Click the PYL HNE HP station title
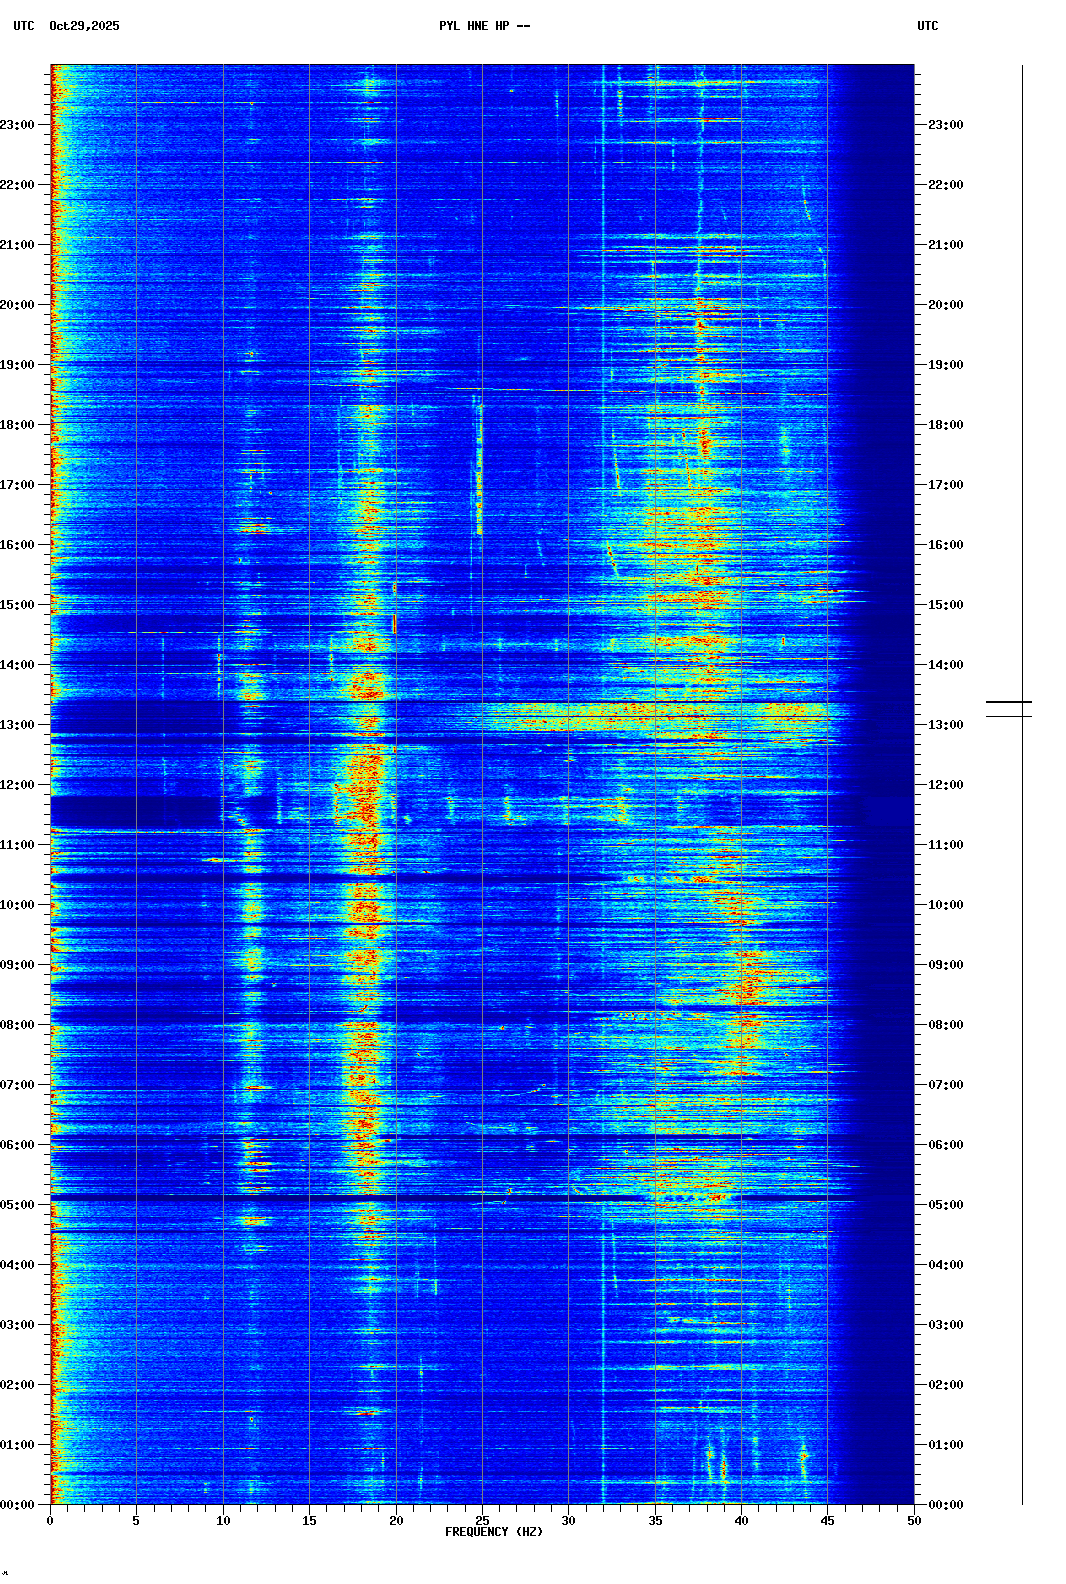 pos(484,26)
